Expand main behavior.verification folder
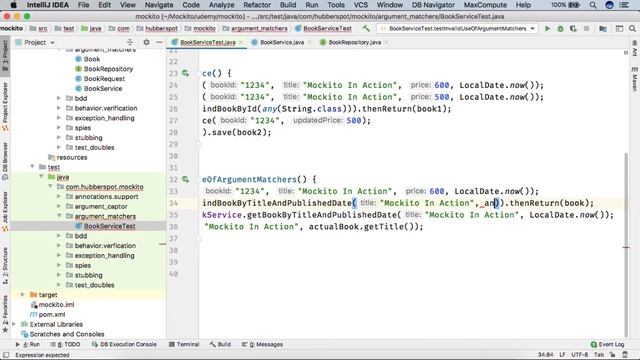 (x=59, y=108)
